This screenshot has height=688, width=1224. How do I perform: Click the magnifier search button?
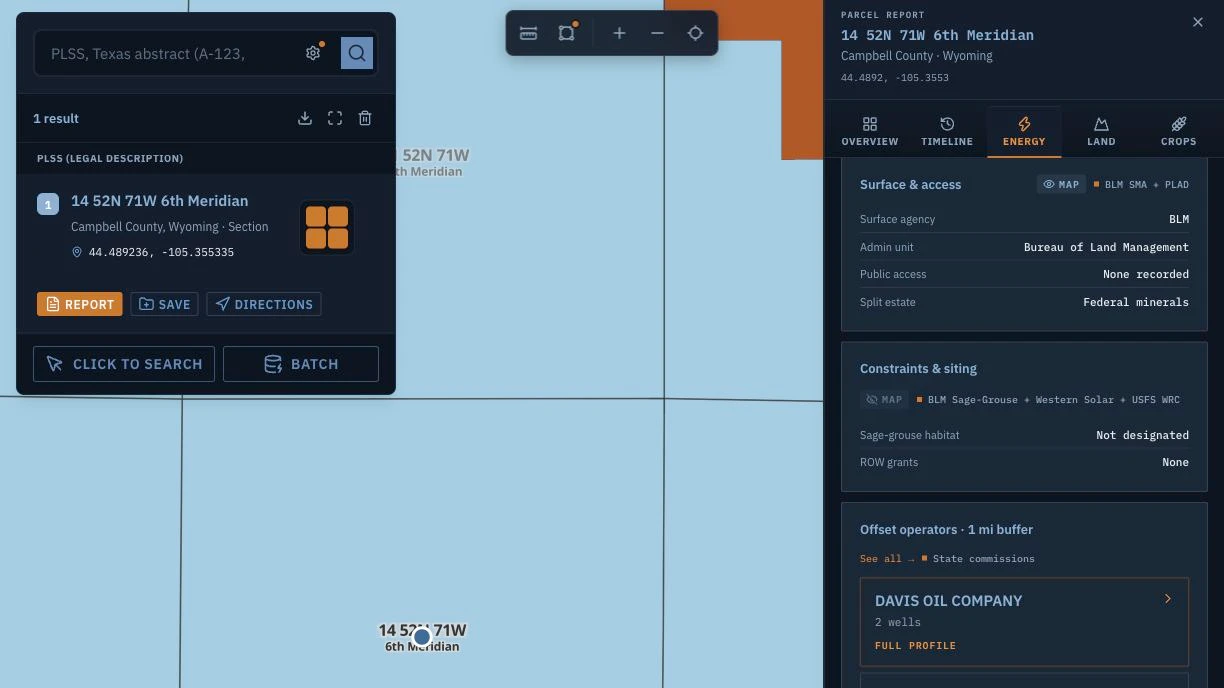357,53
